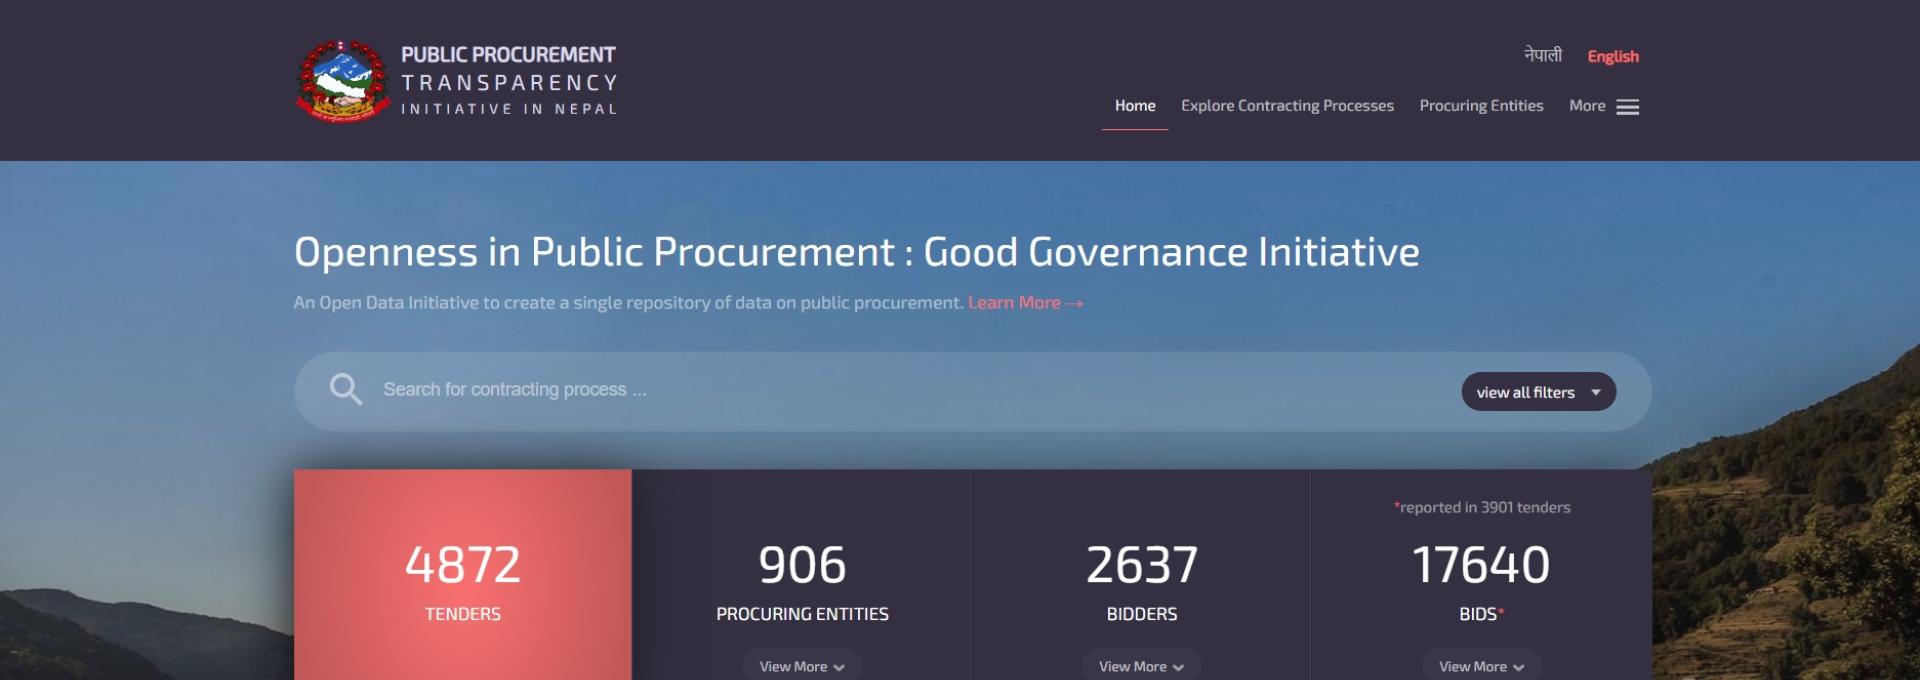This screenshot has width=1920, height=680.
Task: Click the Nepal emblem logo
Action: [343, 81]
